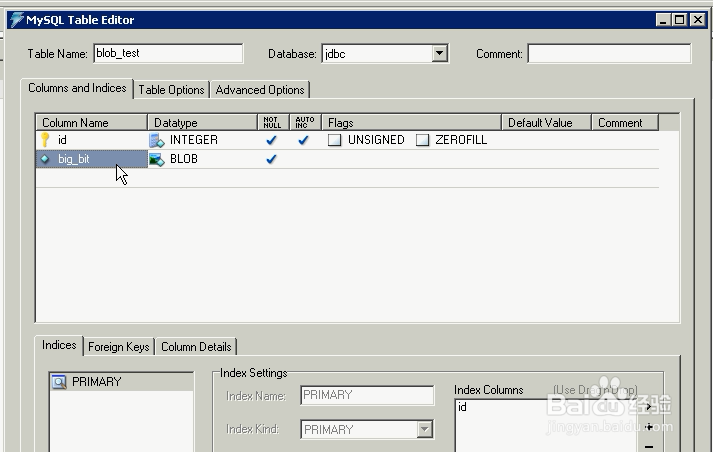Click the Flags column header
This screenshot has width=713, height=452.
point(412,123)
